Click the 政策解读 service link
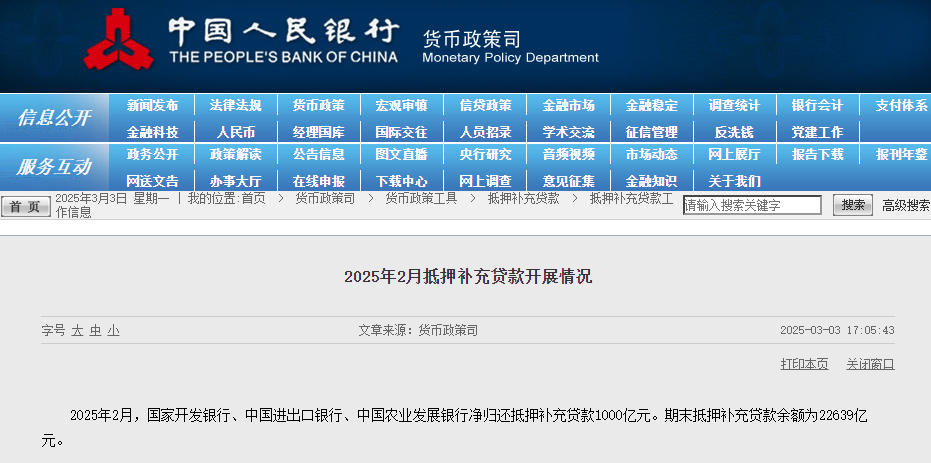Screen dimensions: 931x463 tap(235, 154)
